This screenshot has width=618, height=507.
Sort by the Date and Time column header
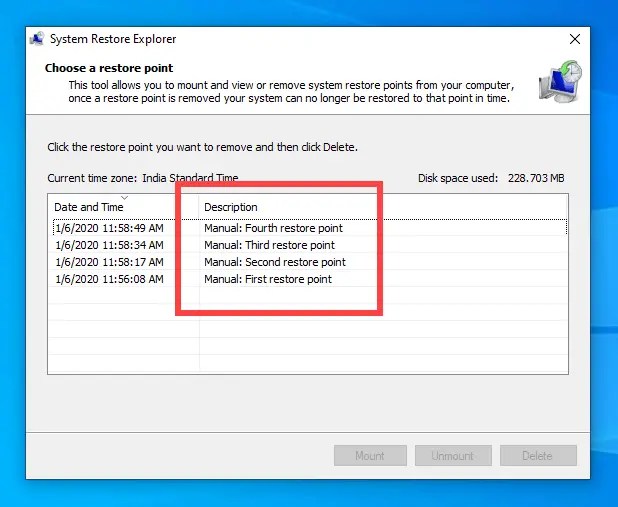(x=123, y=207)
